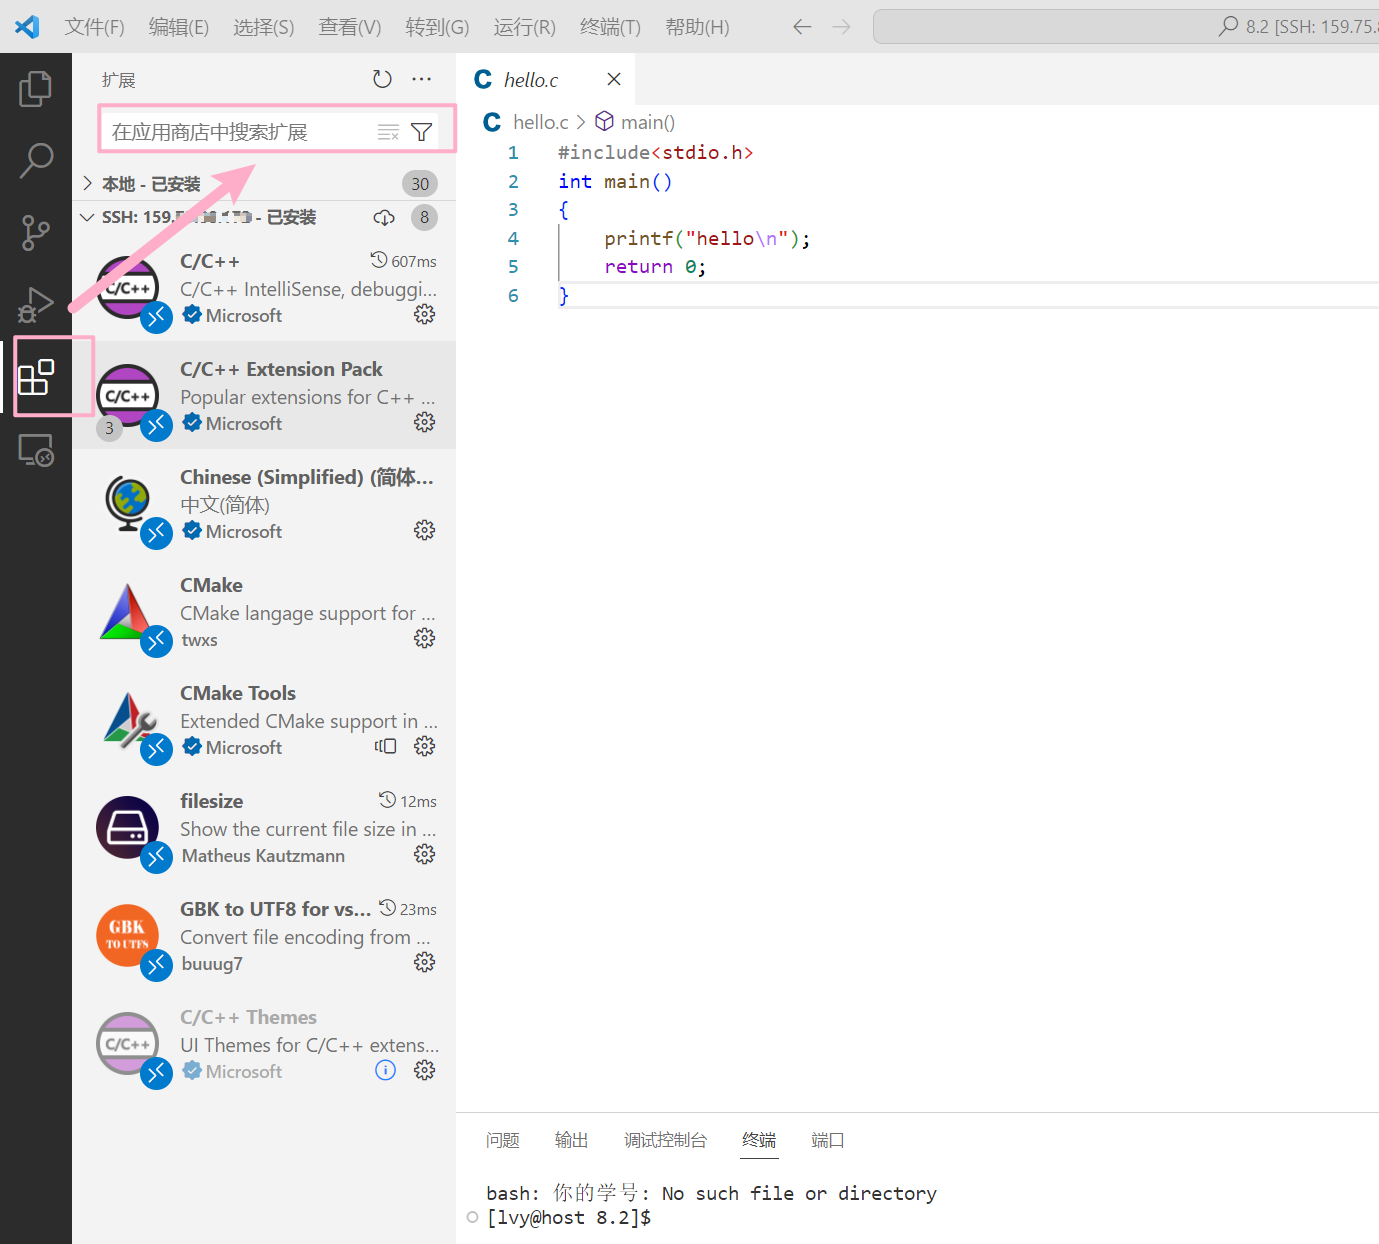Go back with the left arrow
This screenshot has height=1244, width=1379.
click(x=802, y=27)
